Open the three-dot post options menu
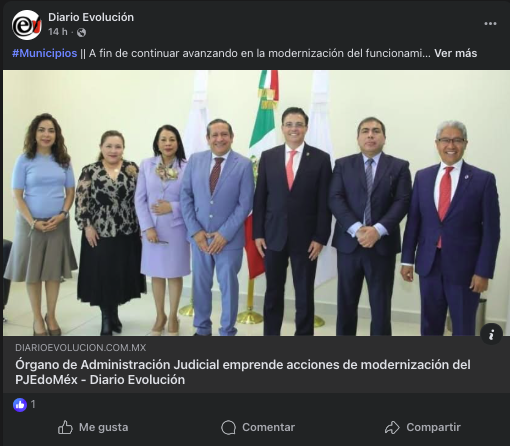510x446 pixels. pos(490,24)
